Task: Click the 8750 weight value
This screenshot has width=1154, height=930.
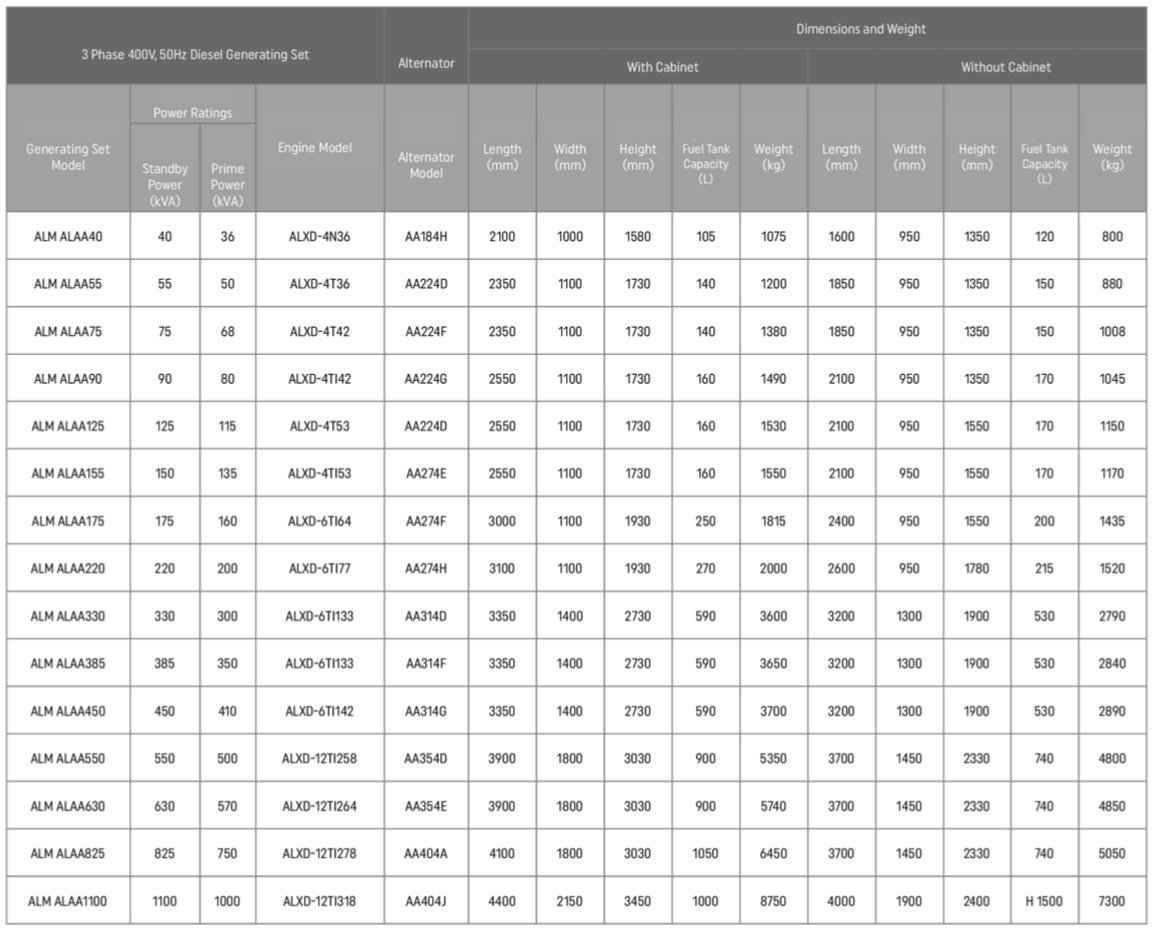Action: [x=773, y=901]
